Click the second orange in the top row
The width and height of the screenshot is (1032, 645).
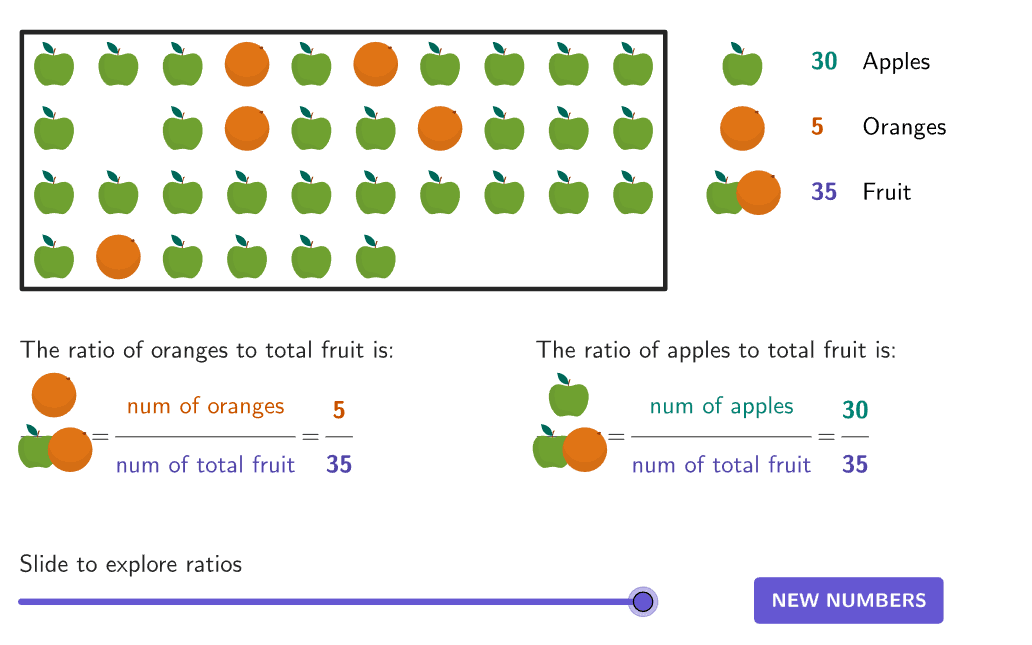pyautogui.click(x=376, y=64)
